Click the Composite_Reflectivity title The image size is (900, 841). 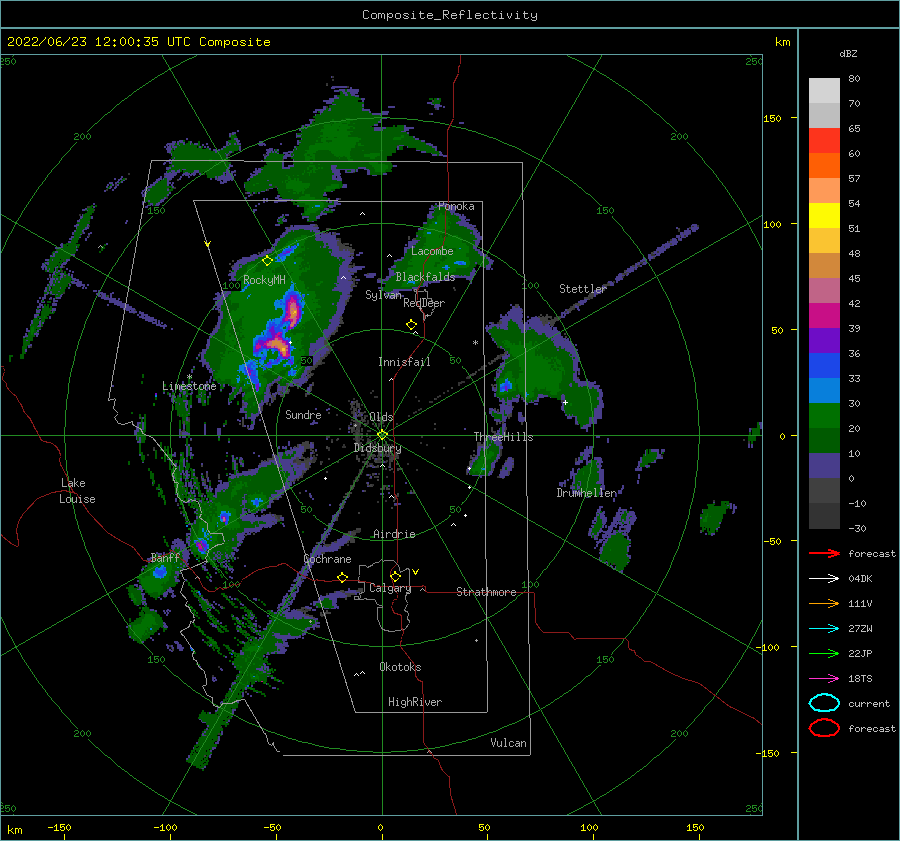tap(449, 15)
